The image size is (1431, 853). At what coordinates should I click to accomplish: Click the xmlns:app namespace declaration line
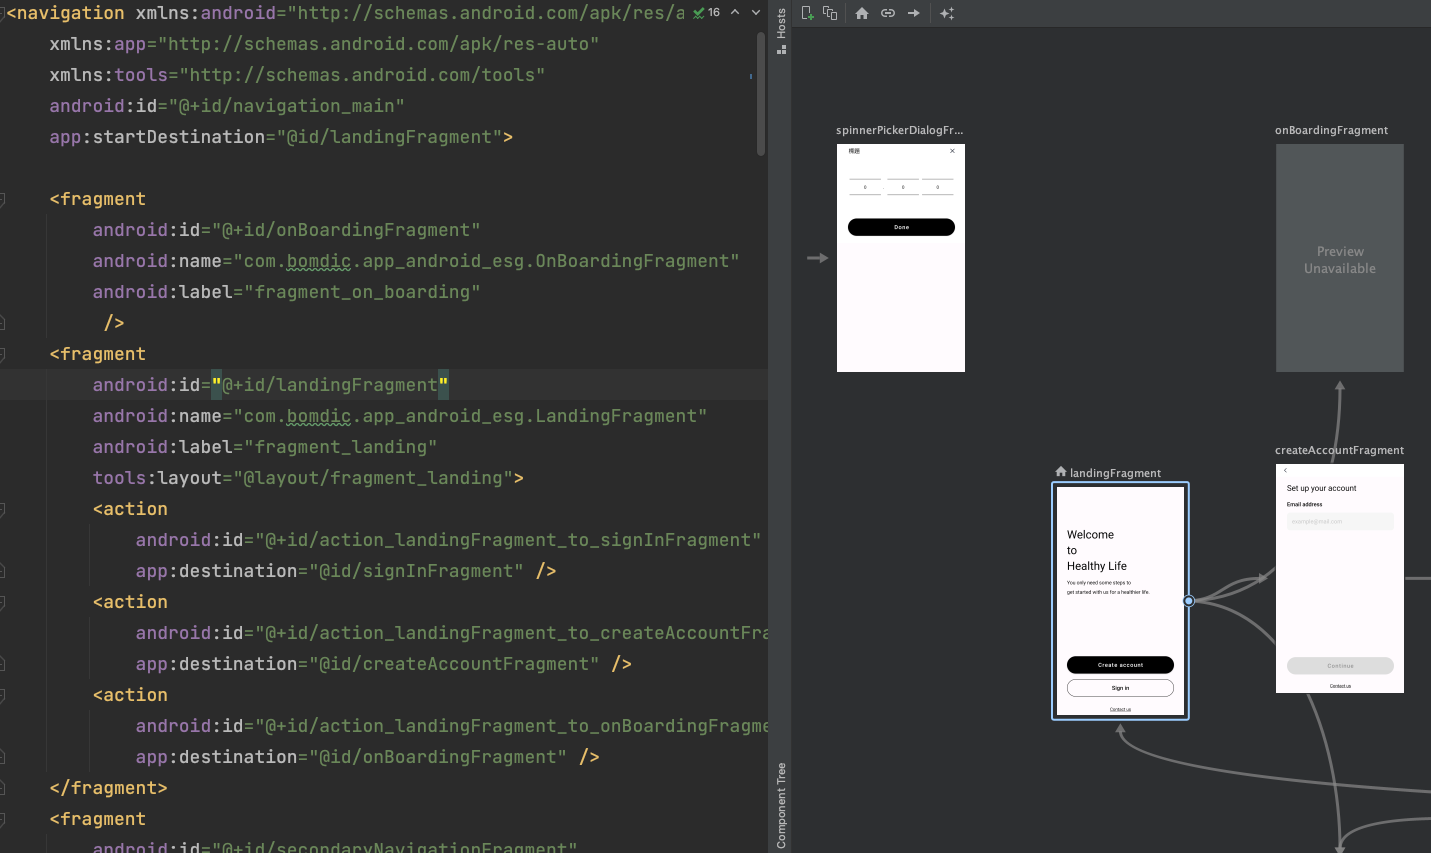pyautogui.click(x=324, y=44)
